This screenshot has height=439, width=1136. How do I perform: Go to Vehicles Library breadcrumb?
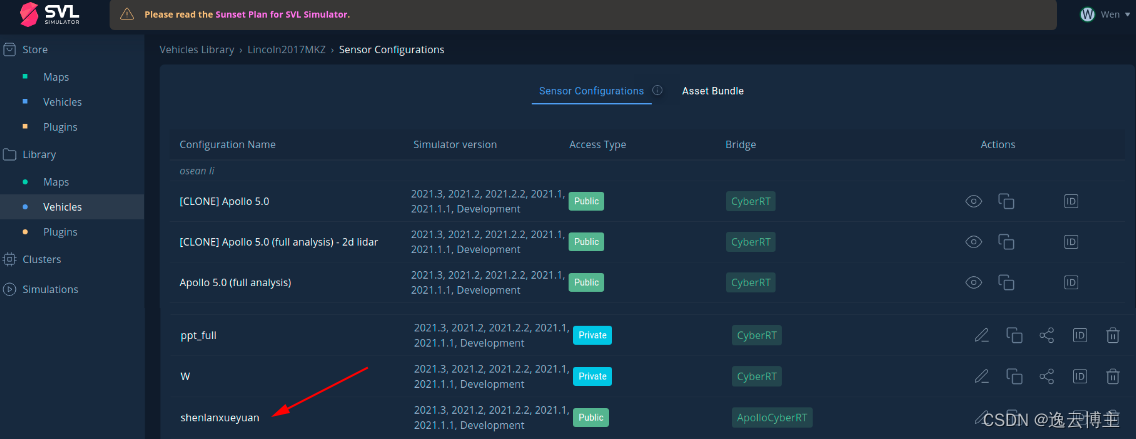pos(196,50)
